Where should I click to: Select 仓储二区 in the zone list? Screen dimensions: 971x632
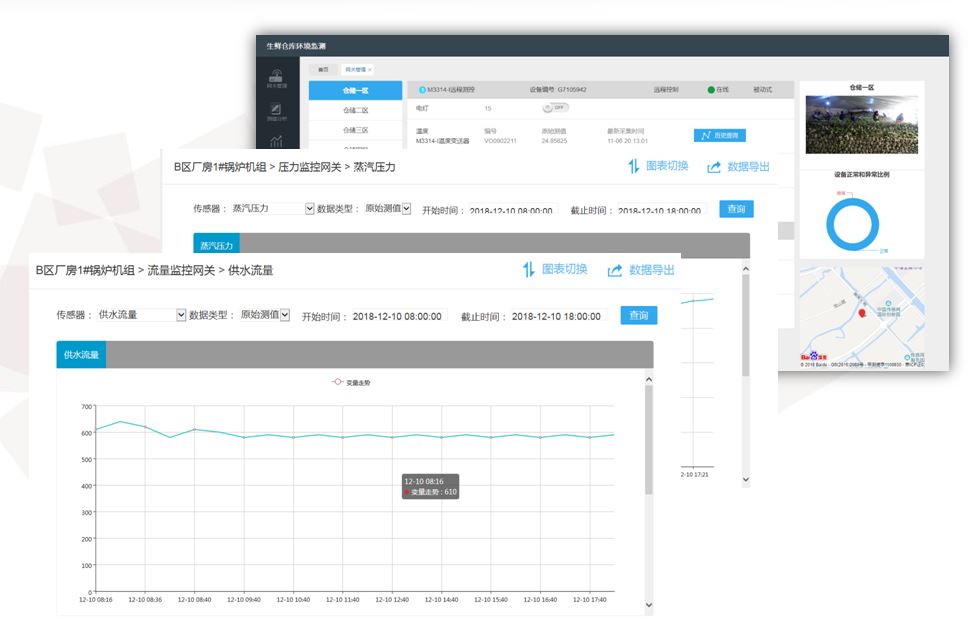click(355, 110)
